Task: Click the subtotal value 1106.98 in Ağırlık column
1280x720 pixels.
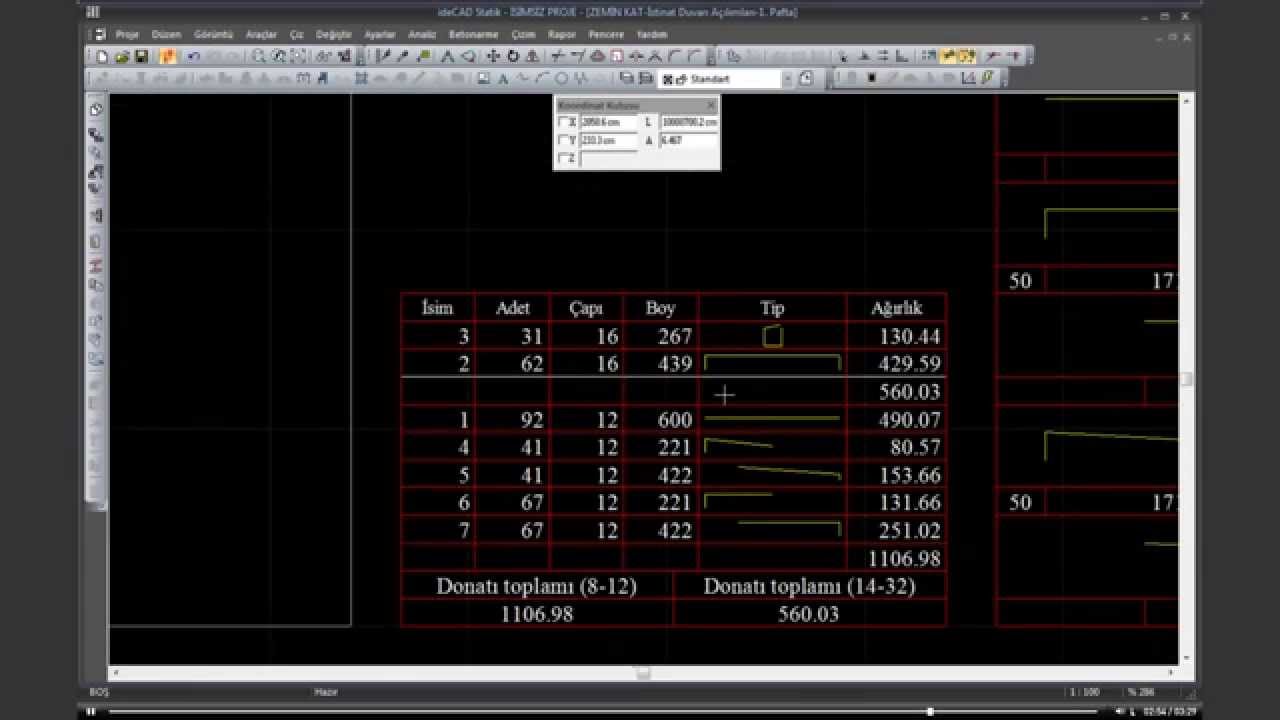Action: point(904,558)
